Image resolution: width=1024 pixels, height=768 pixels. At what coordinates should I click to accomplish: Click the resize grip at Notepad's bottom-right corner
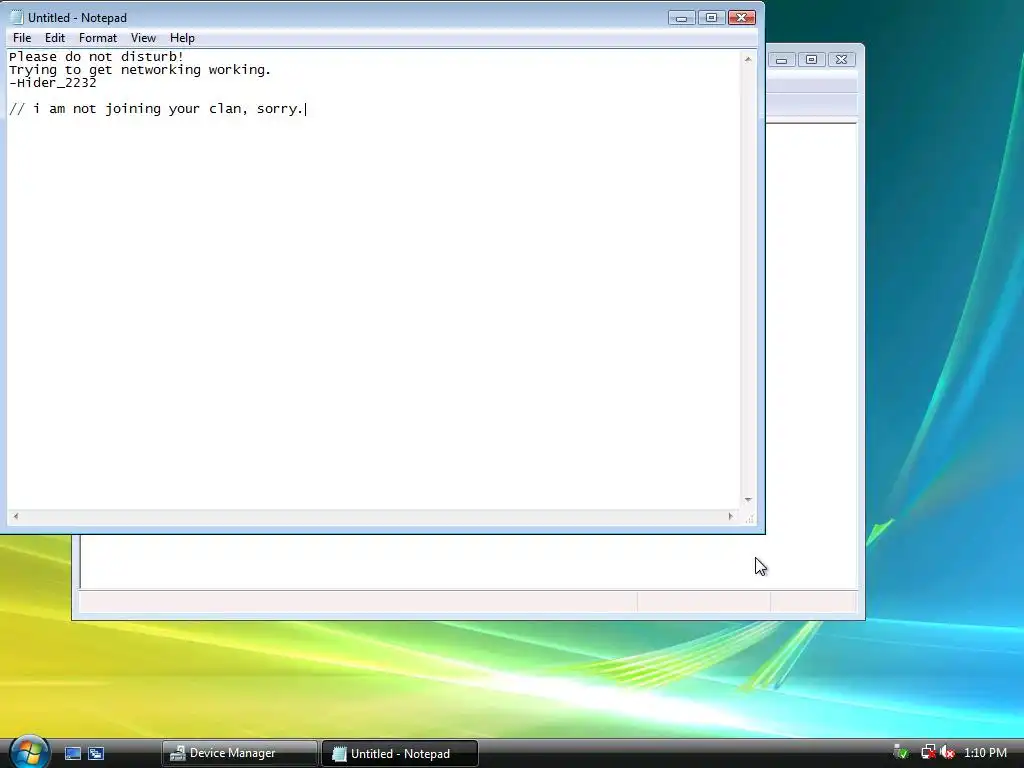pyautogui.click(x=749, y=518)
